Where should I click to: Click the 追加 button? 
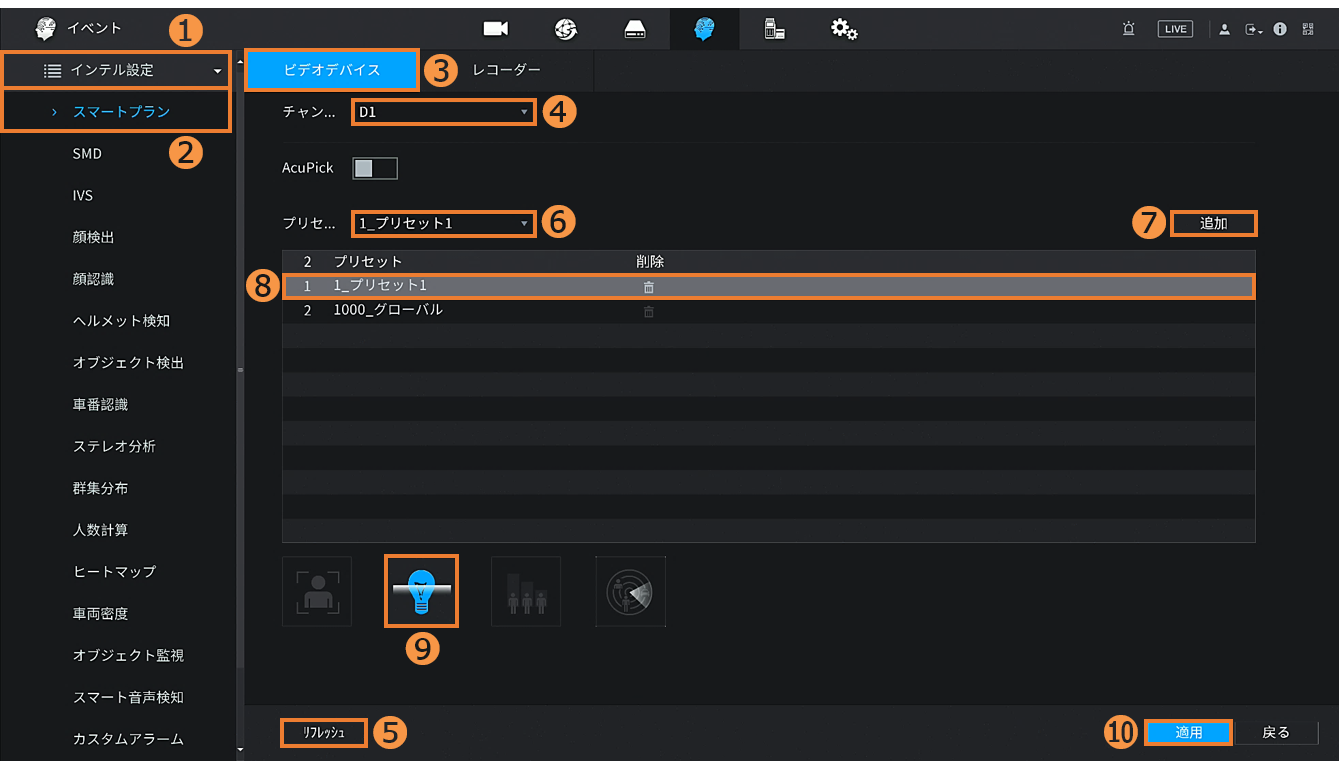[x=1213, y=224]
